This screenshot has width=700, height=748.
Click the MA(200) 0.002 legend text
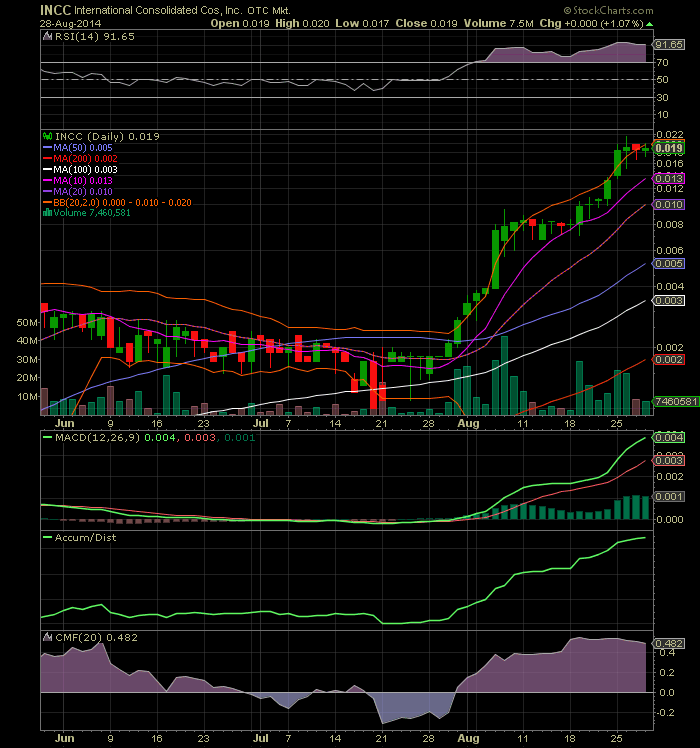click(85, 158)
